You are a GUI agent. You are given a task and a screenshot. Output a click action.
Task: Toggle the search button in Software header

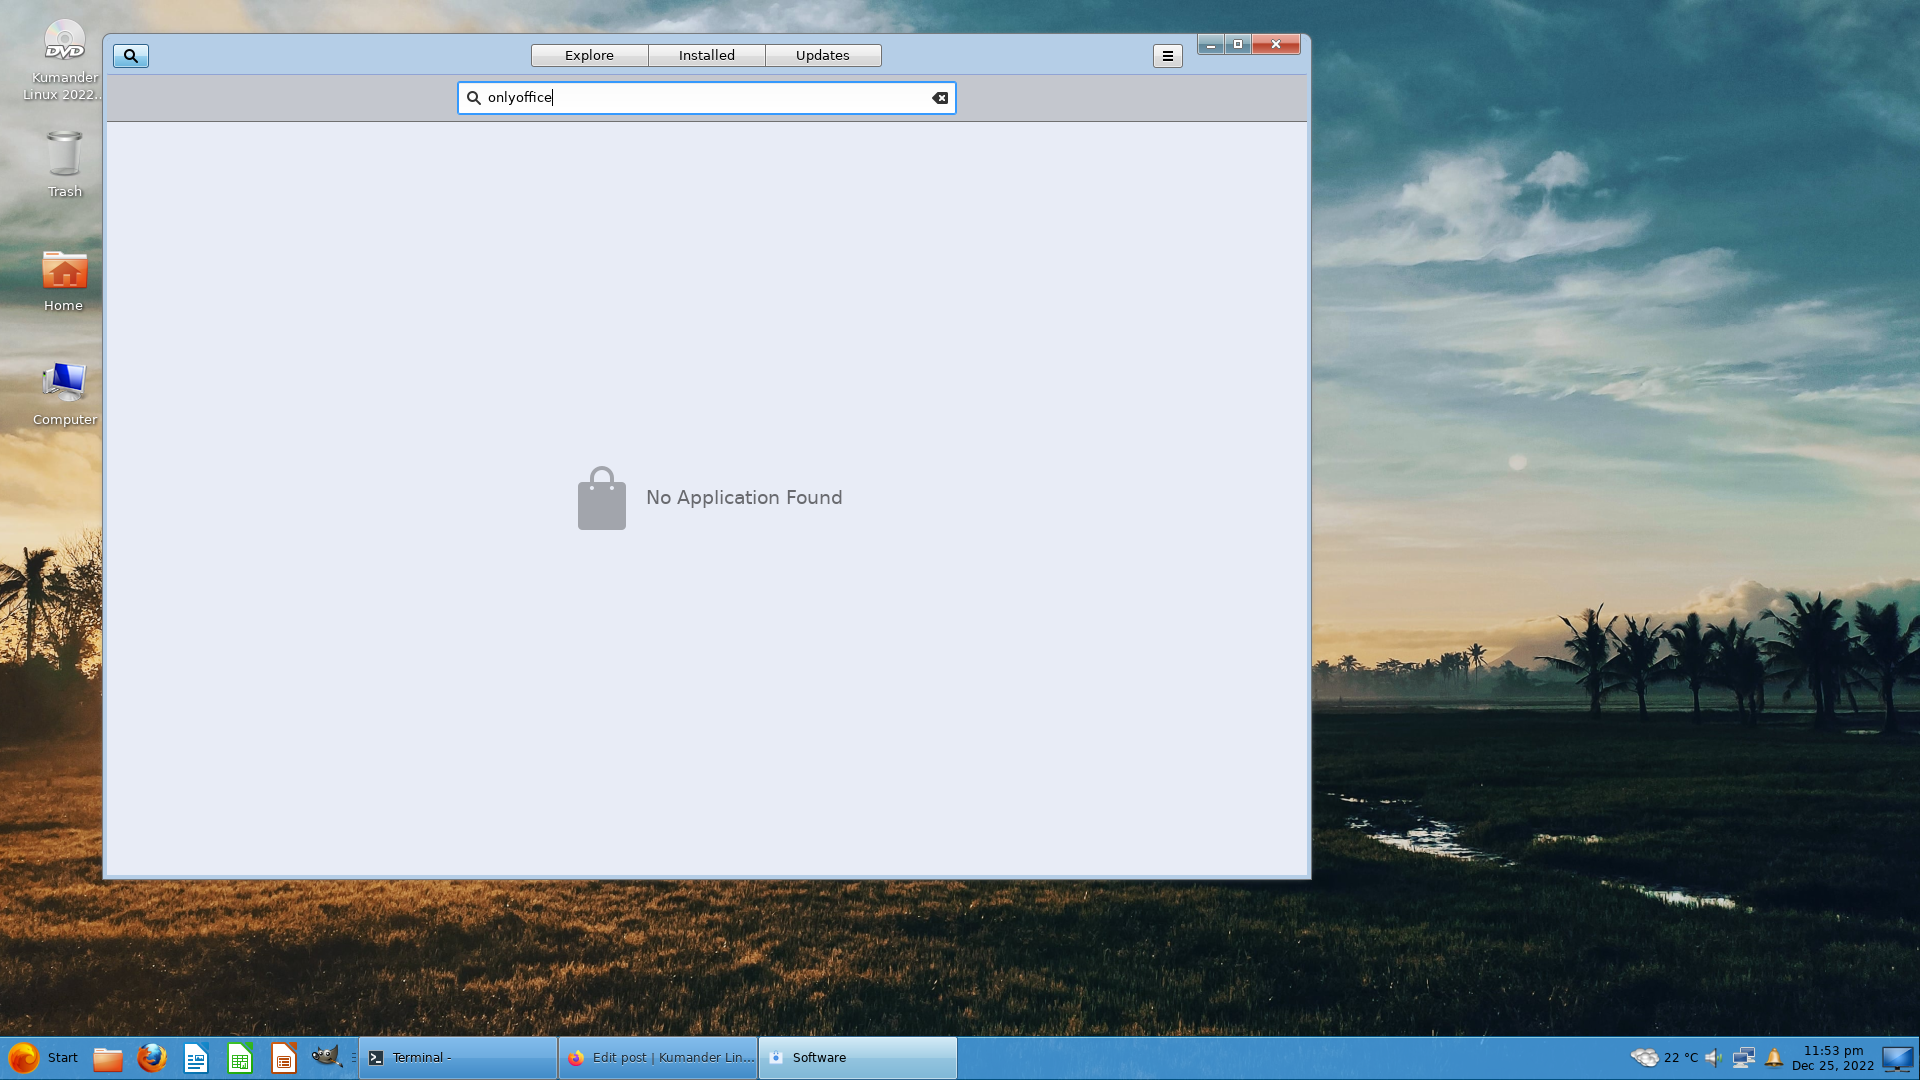131,56
